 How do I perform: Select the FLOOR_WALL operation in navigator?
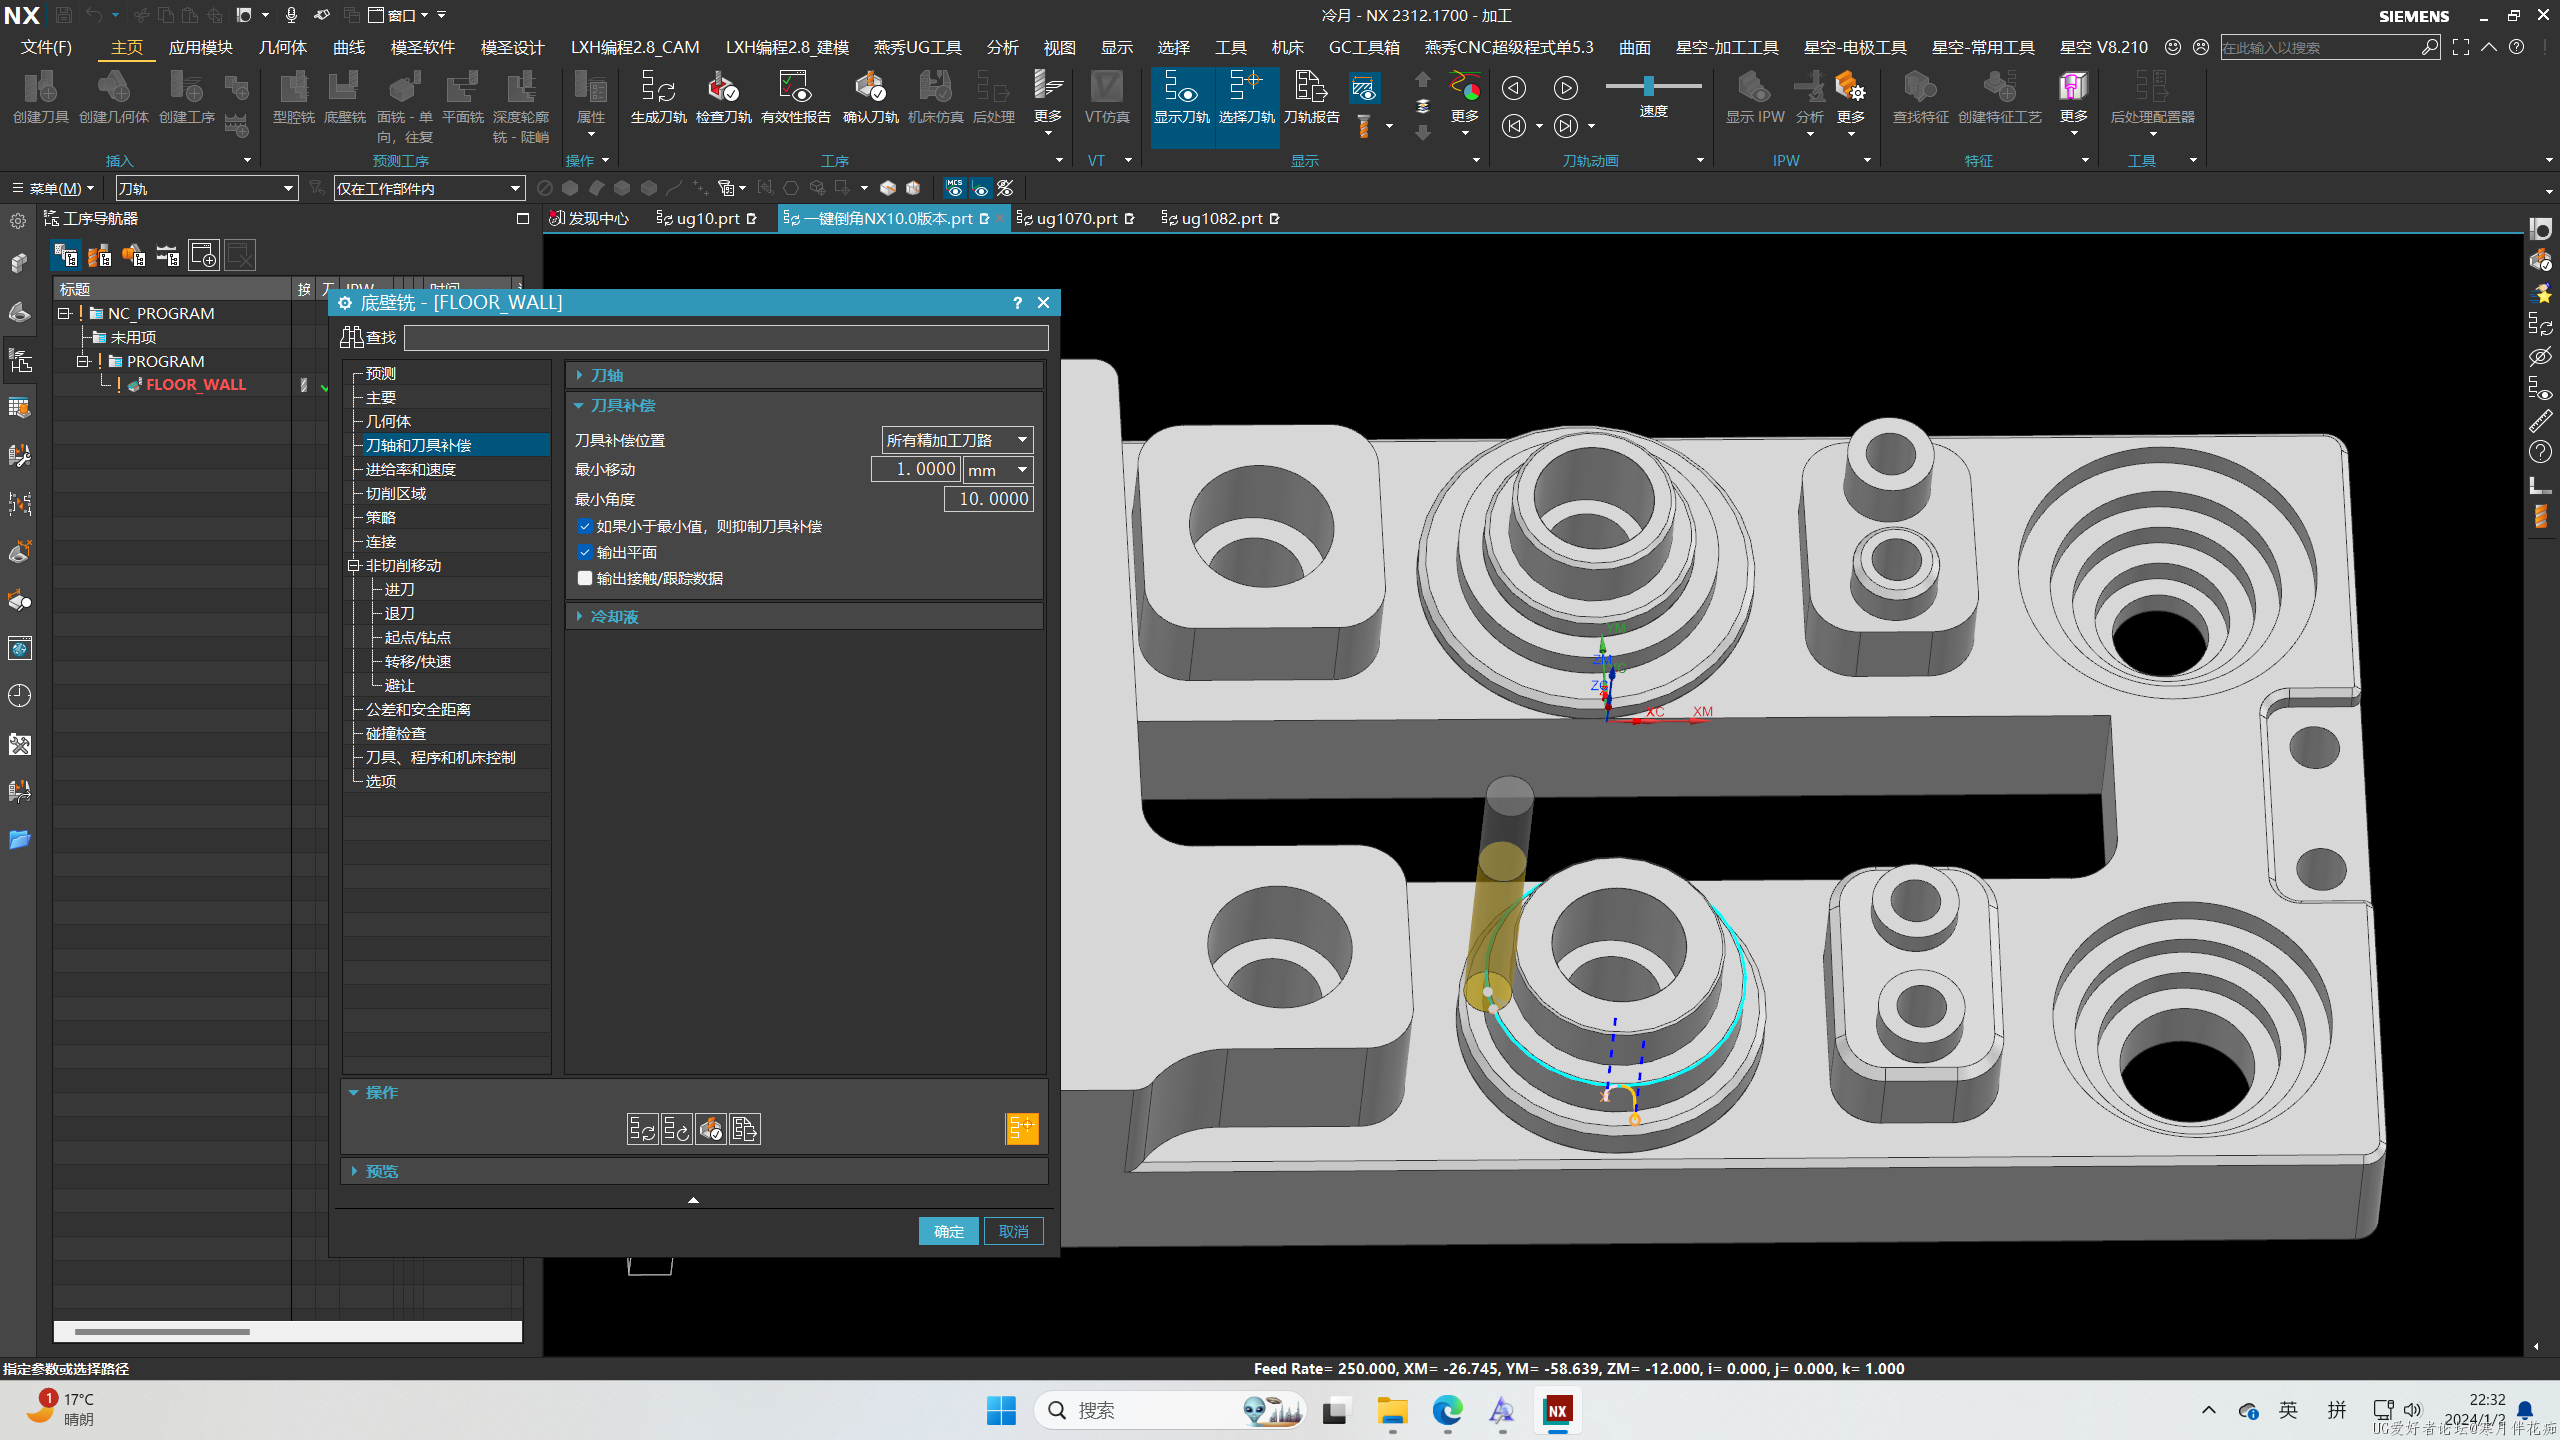(x=195, y=385)
